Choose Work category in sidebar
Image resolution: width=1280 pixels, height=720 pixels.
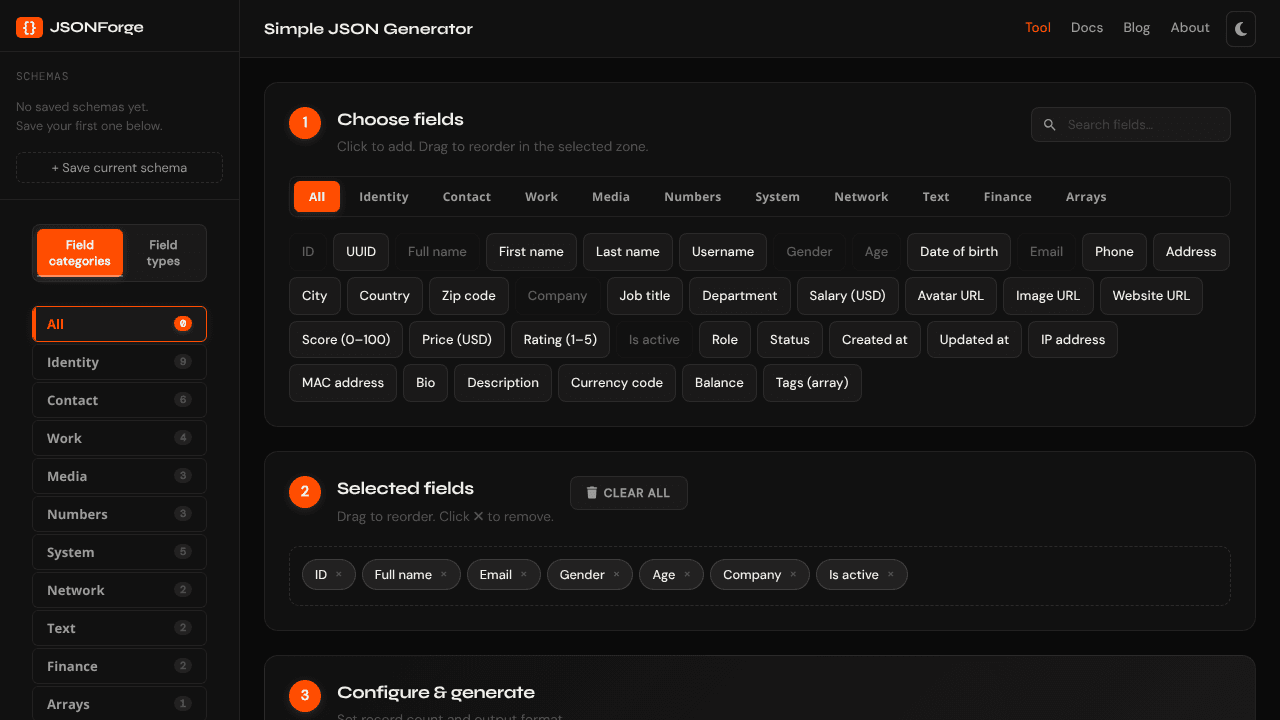119,438
